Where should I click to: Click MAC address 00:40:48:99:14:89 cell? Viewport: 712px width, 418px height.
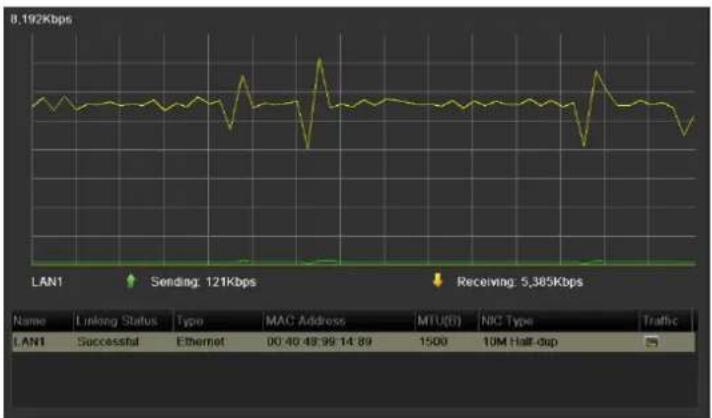click(319, 341)
